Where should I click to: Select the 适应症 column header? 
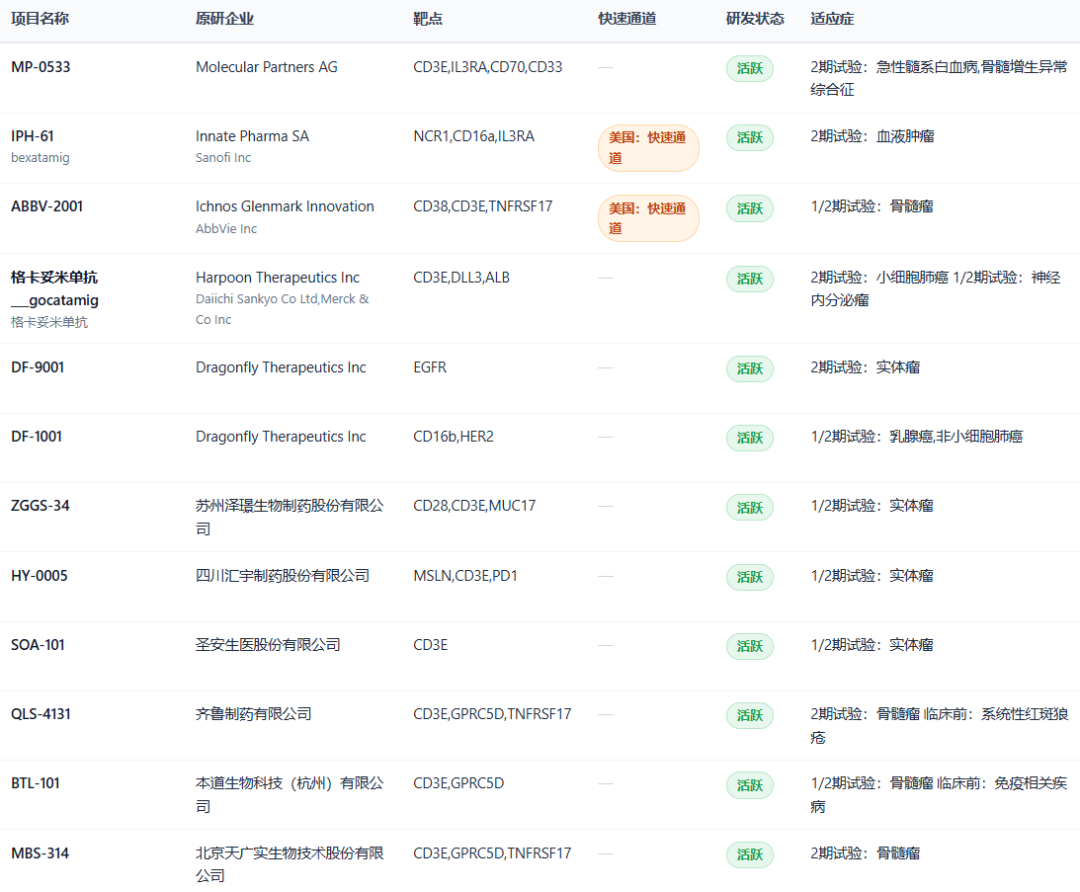(x=832, y=19)
